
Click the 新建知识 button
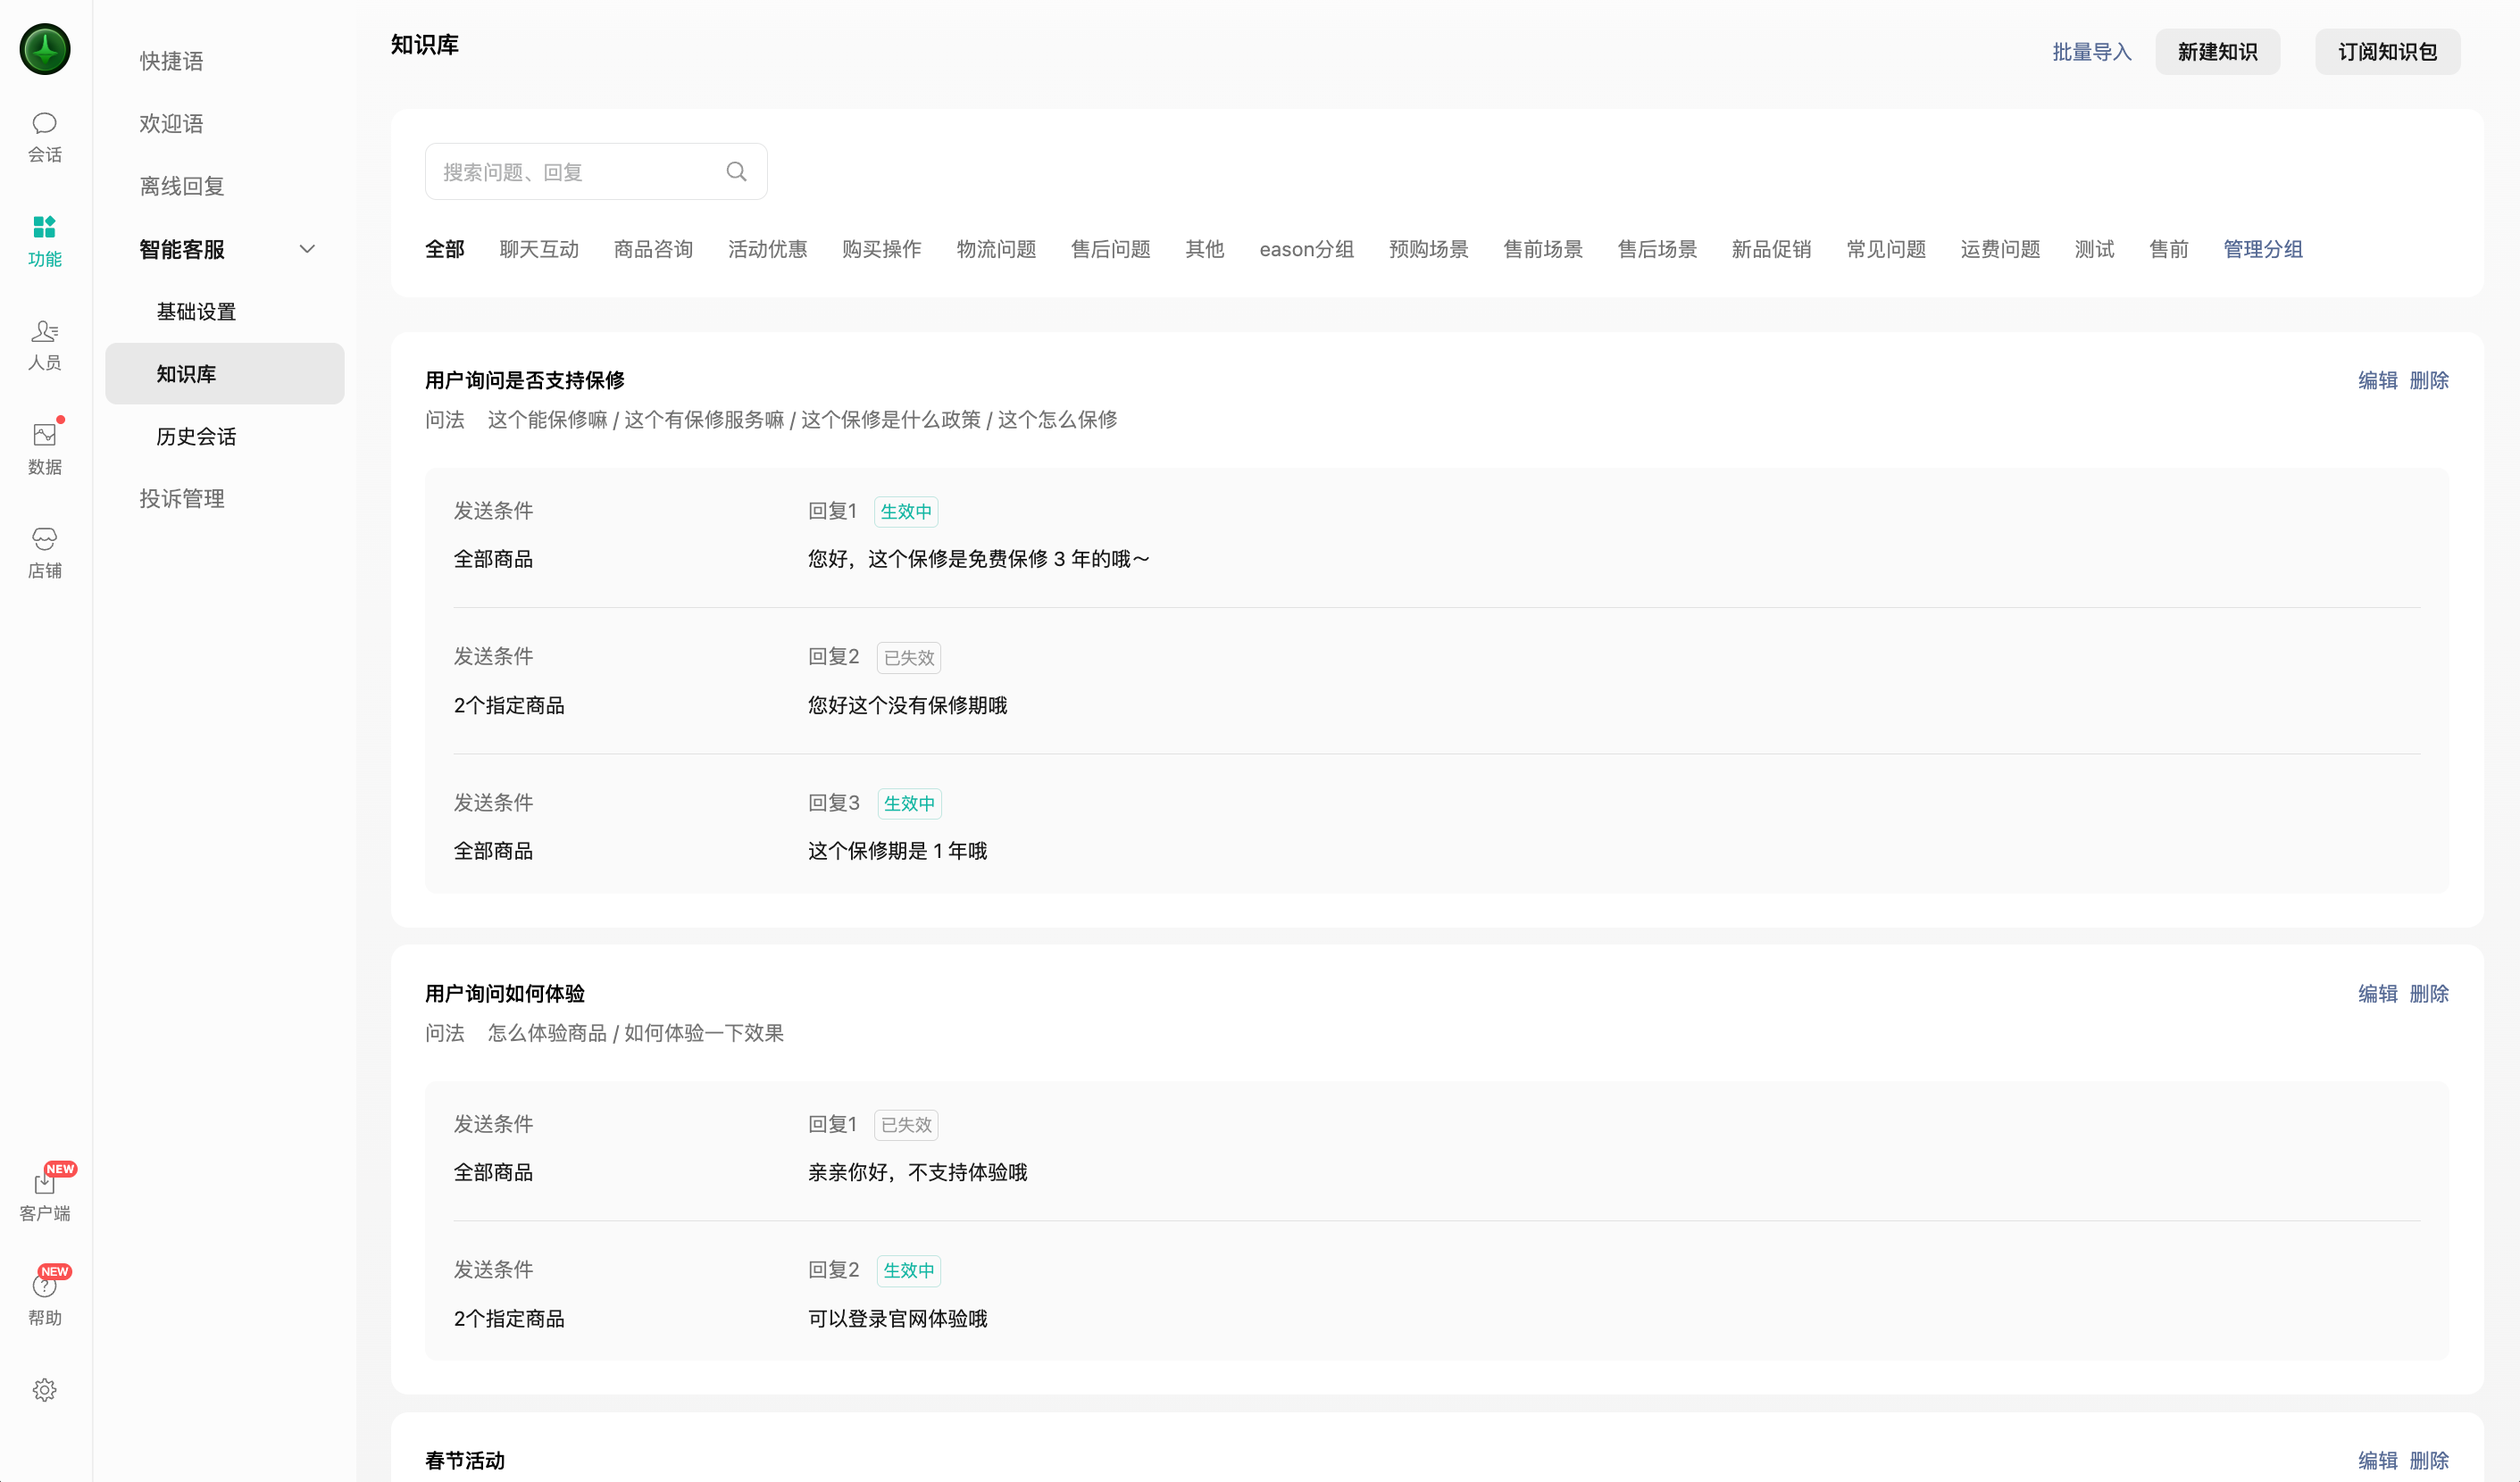click(2217, 52)
